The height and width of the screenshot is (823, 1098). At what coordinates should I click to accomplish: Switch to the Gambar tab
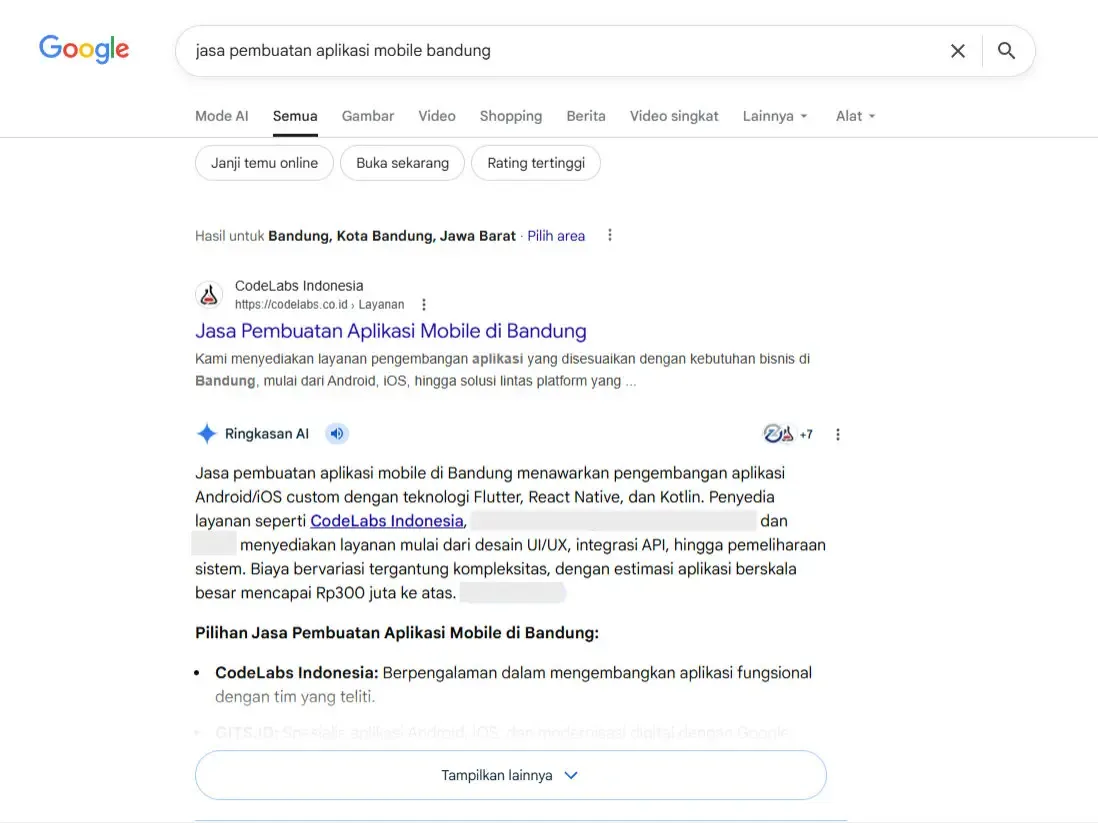pyautogui.click(x=367, y=115)
